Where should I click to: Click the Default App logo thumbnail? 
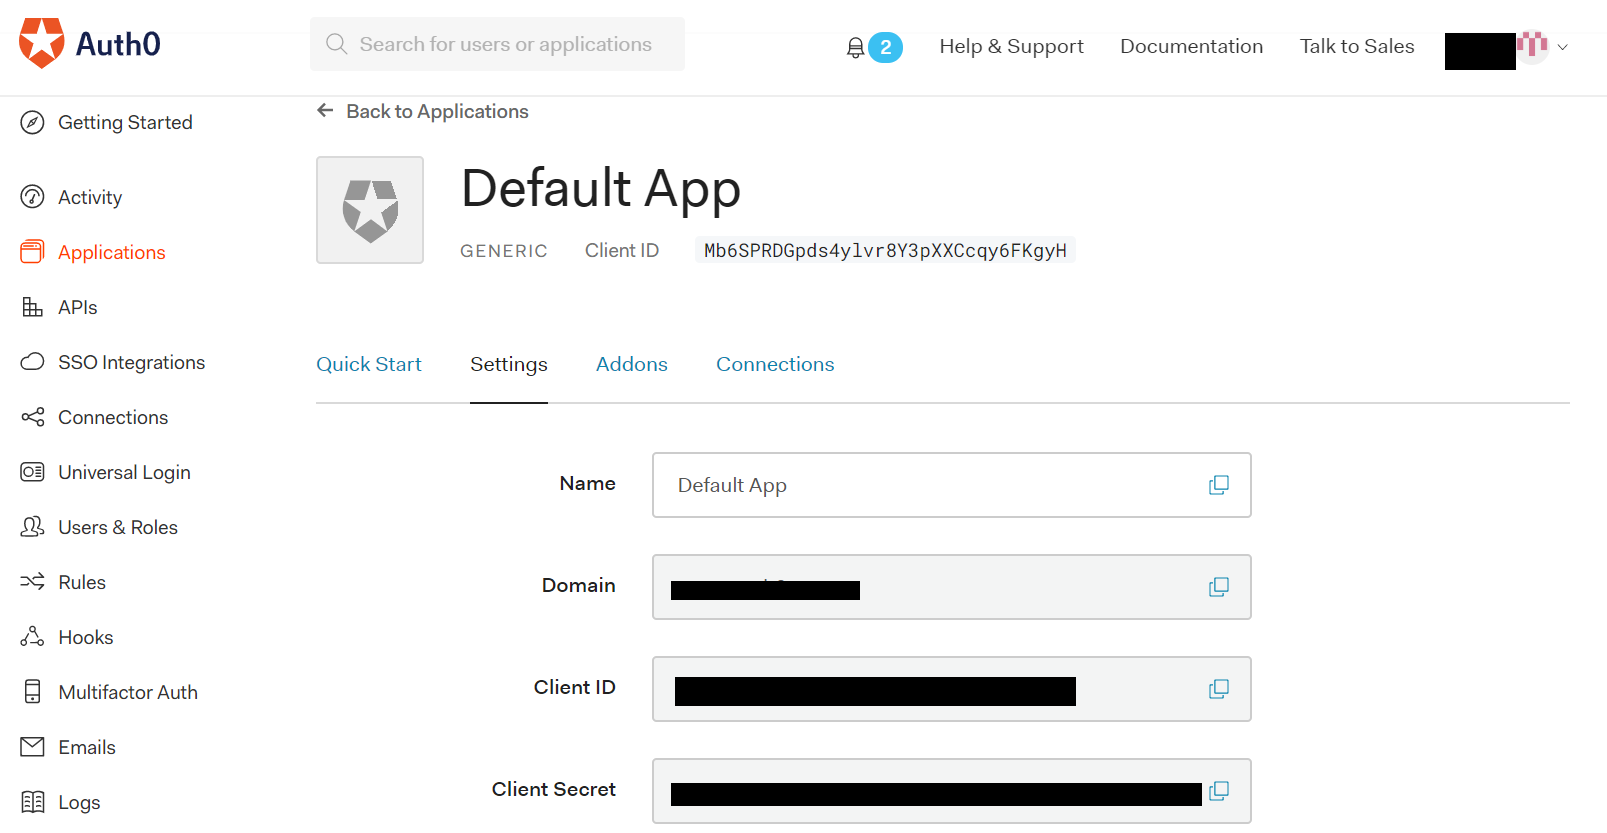[x=370, y=210]
